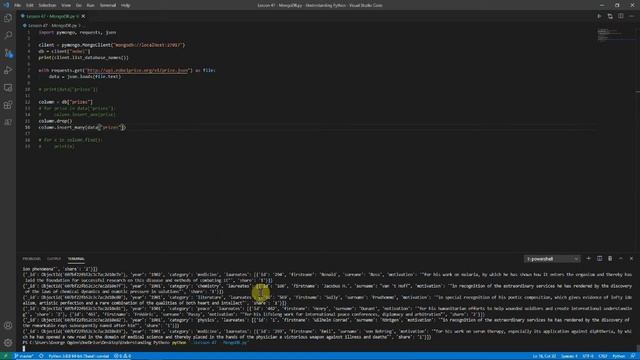Screen dimensions: 640x360
Task: Change the Python language mode status item
Action: pyautogui.click(x=618, y=356)
